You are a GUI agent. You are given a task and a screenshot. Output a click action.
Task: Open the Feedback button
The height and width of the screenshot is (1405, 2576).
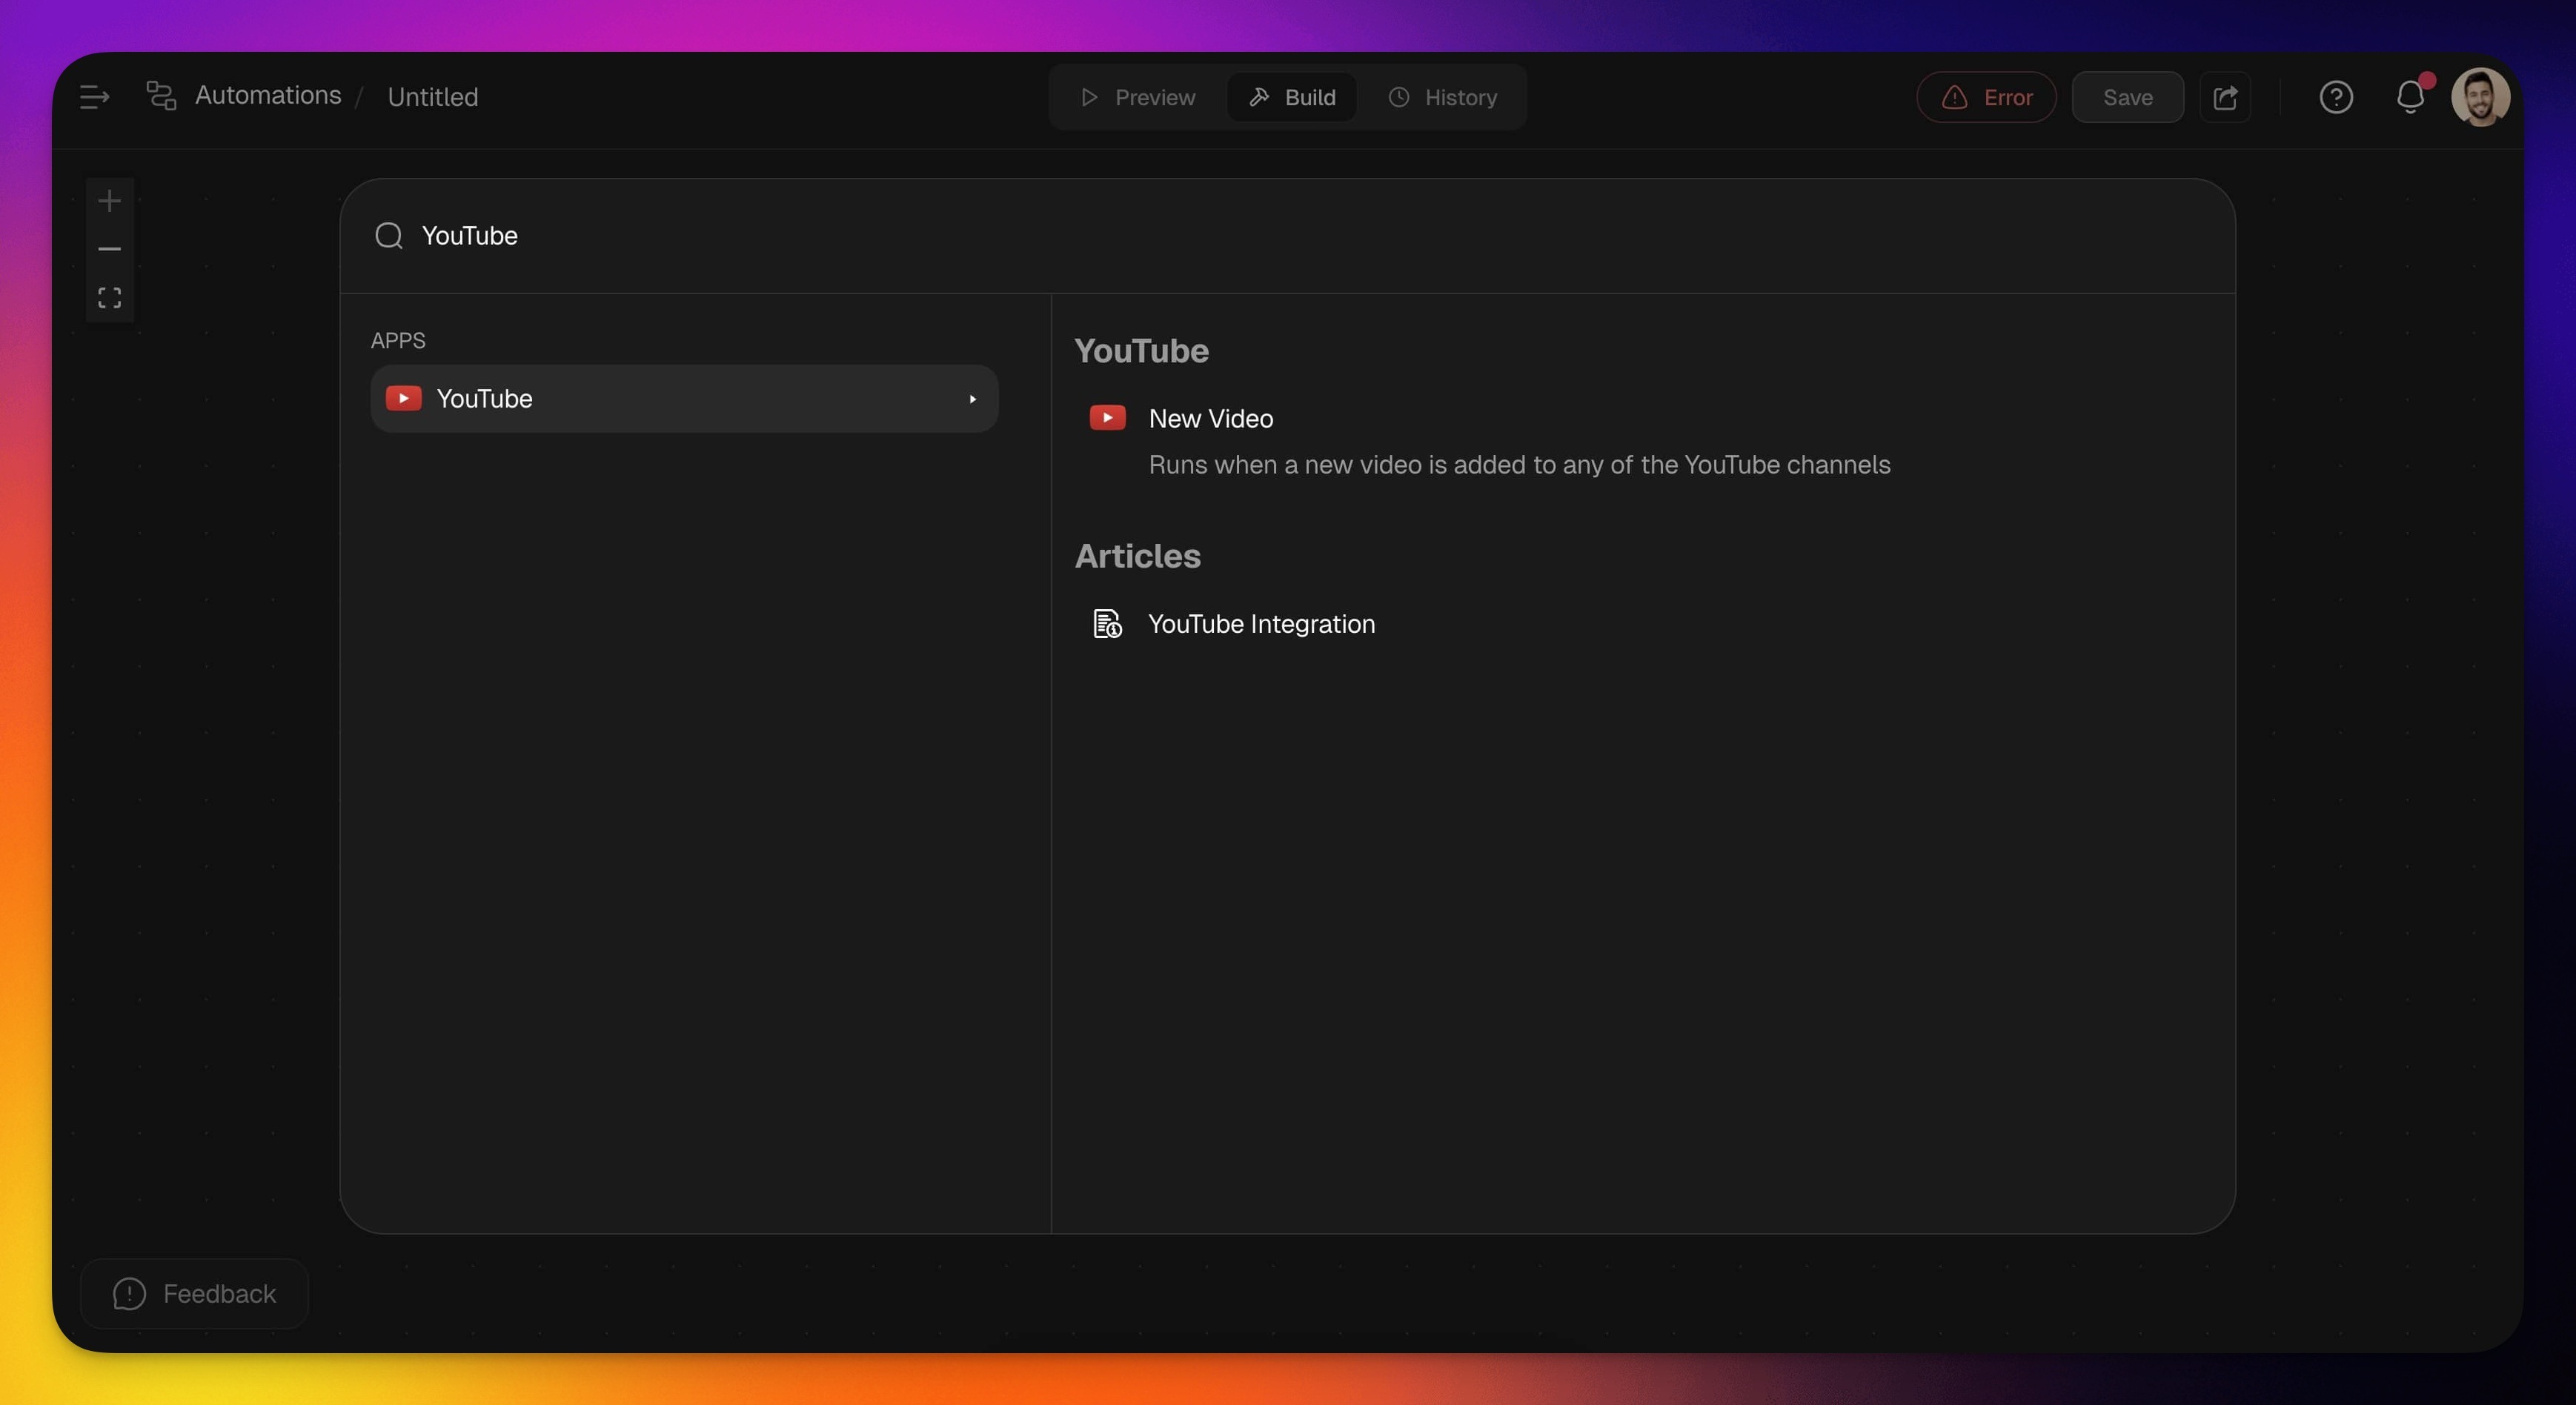point(195,1293)
